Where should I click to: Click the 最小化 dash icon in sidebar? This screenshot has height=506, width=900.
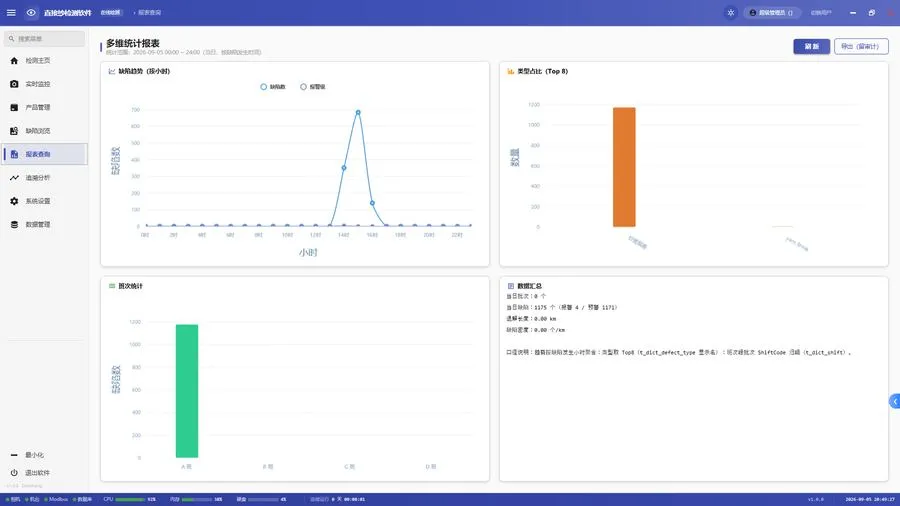pyautogui.click(x=14, y=455)
